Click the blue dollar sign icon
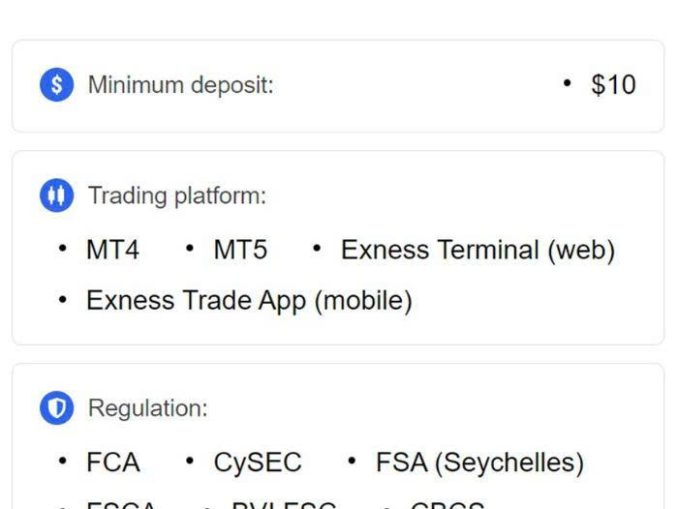 pos(56,85)
